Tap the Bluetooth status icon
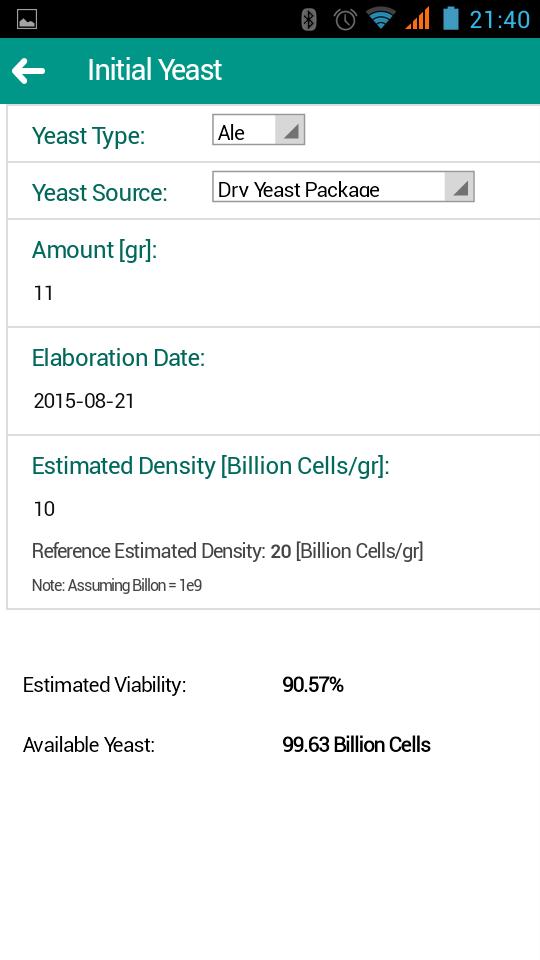 (x=309, y=19)
